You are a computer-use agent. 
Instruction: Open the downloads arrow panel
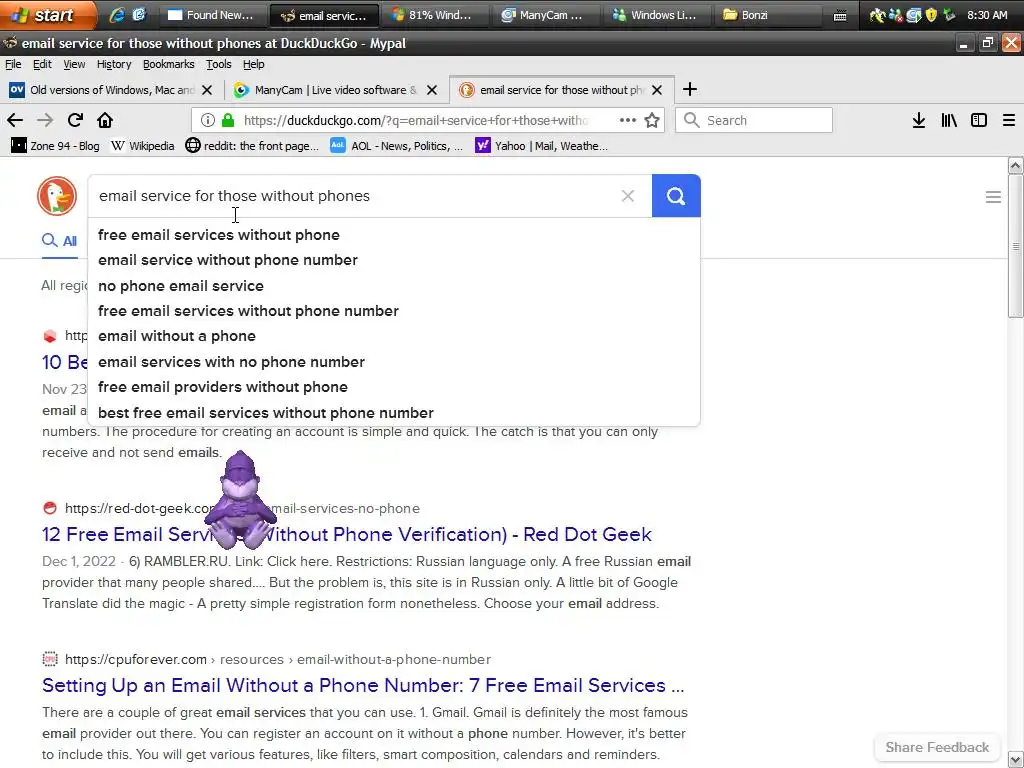coord(918,120)
